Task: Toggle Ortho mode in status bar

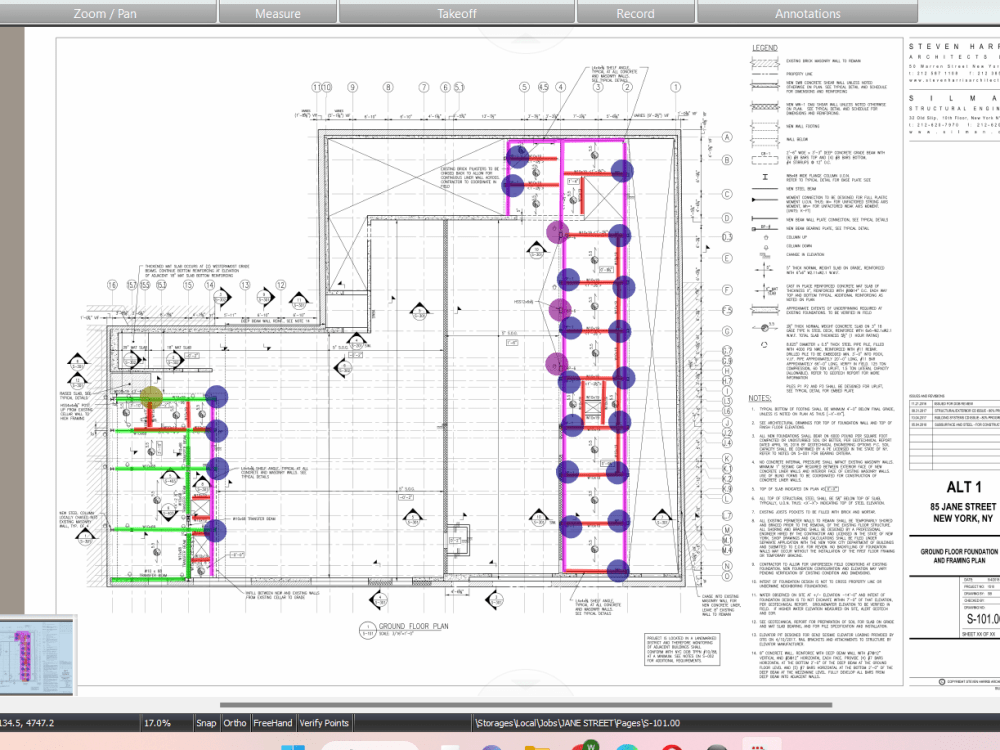Action: click(235, 723)
